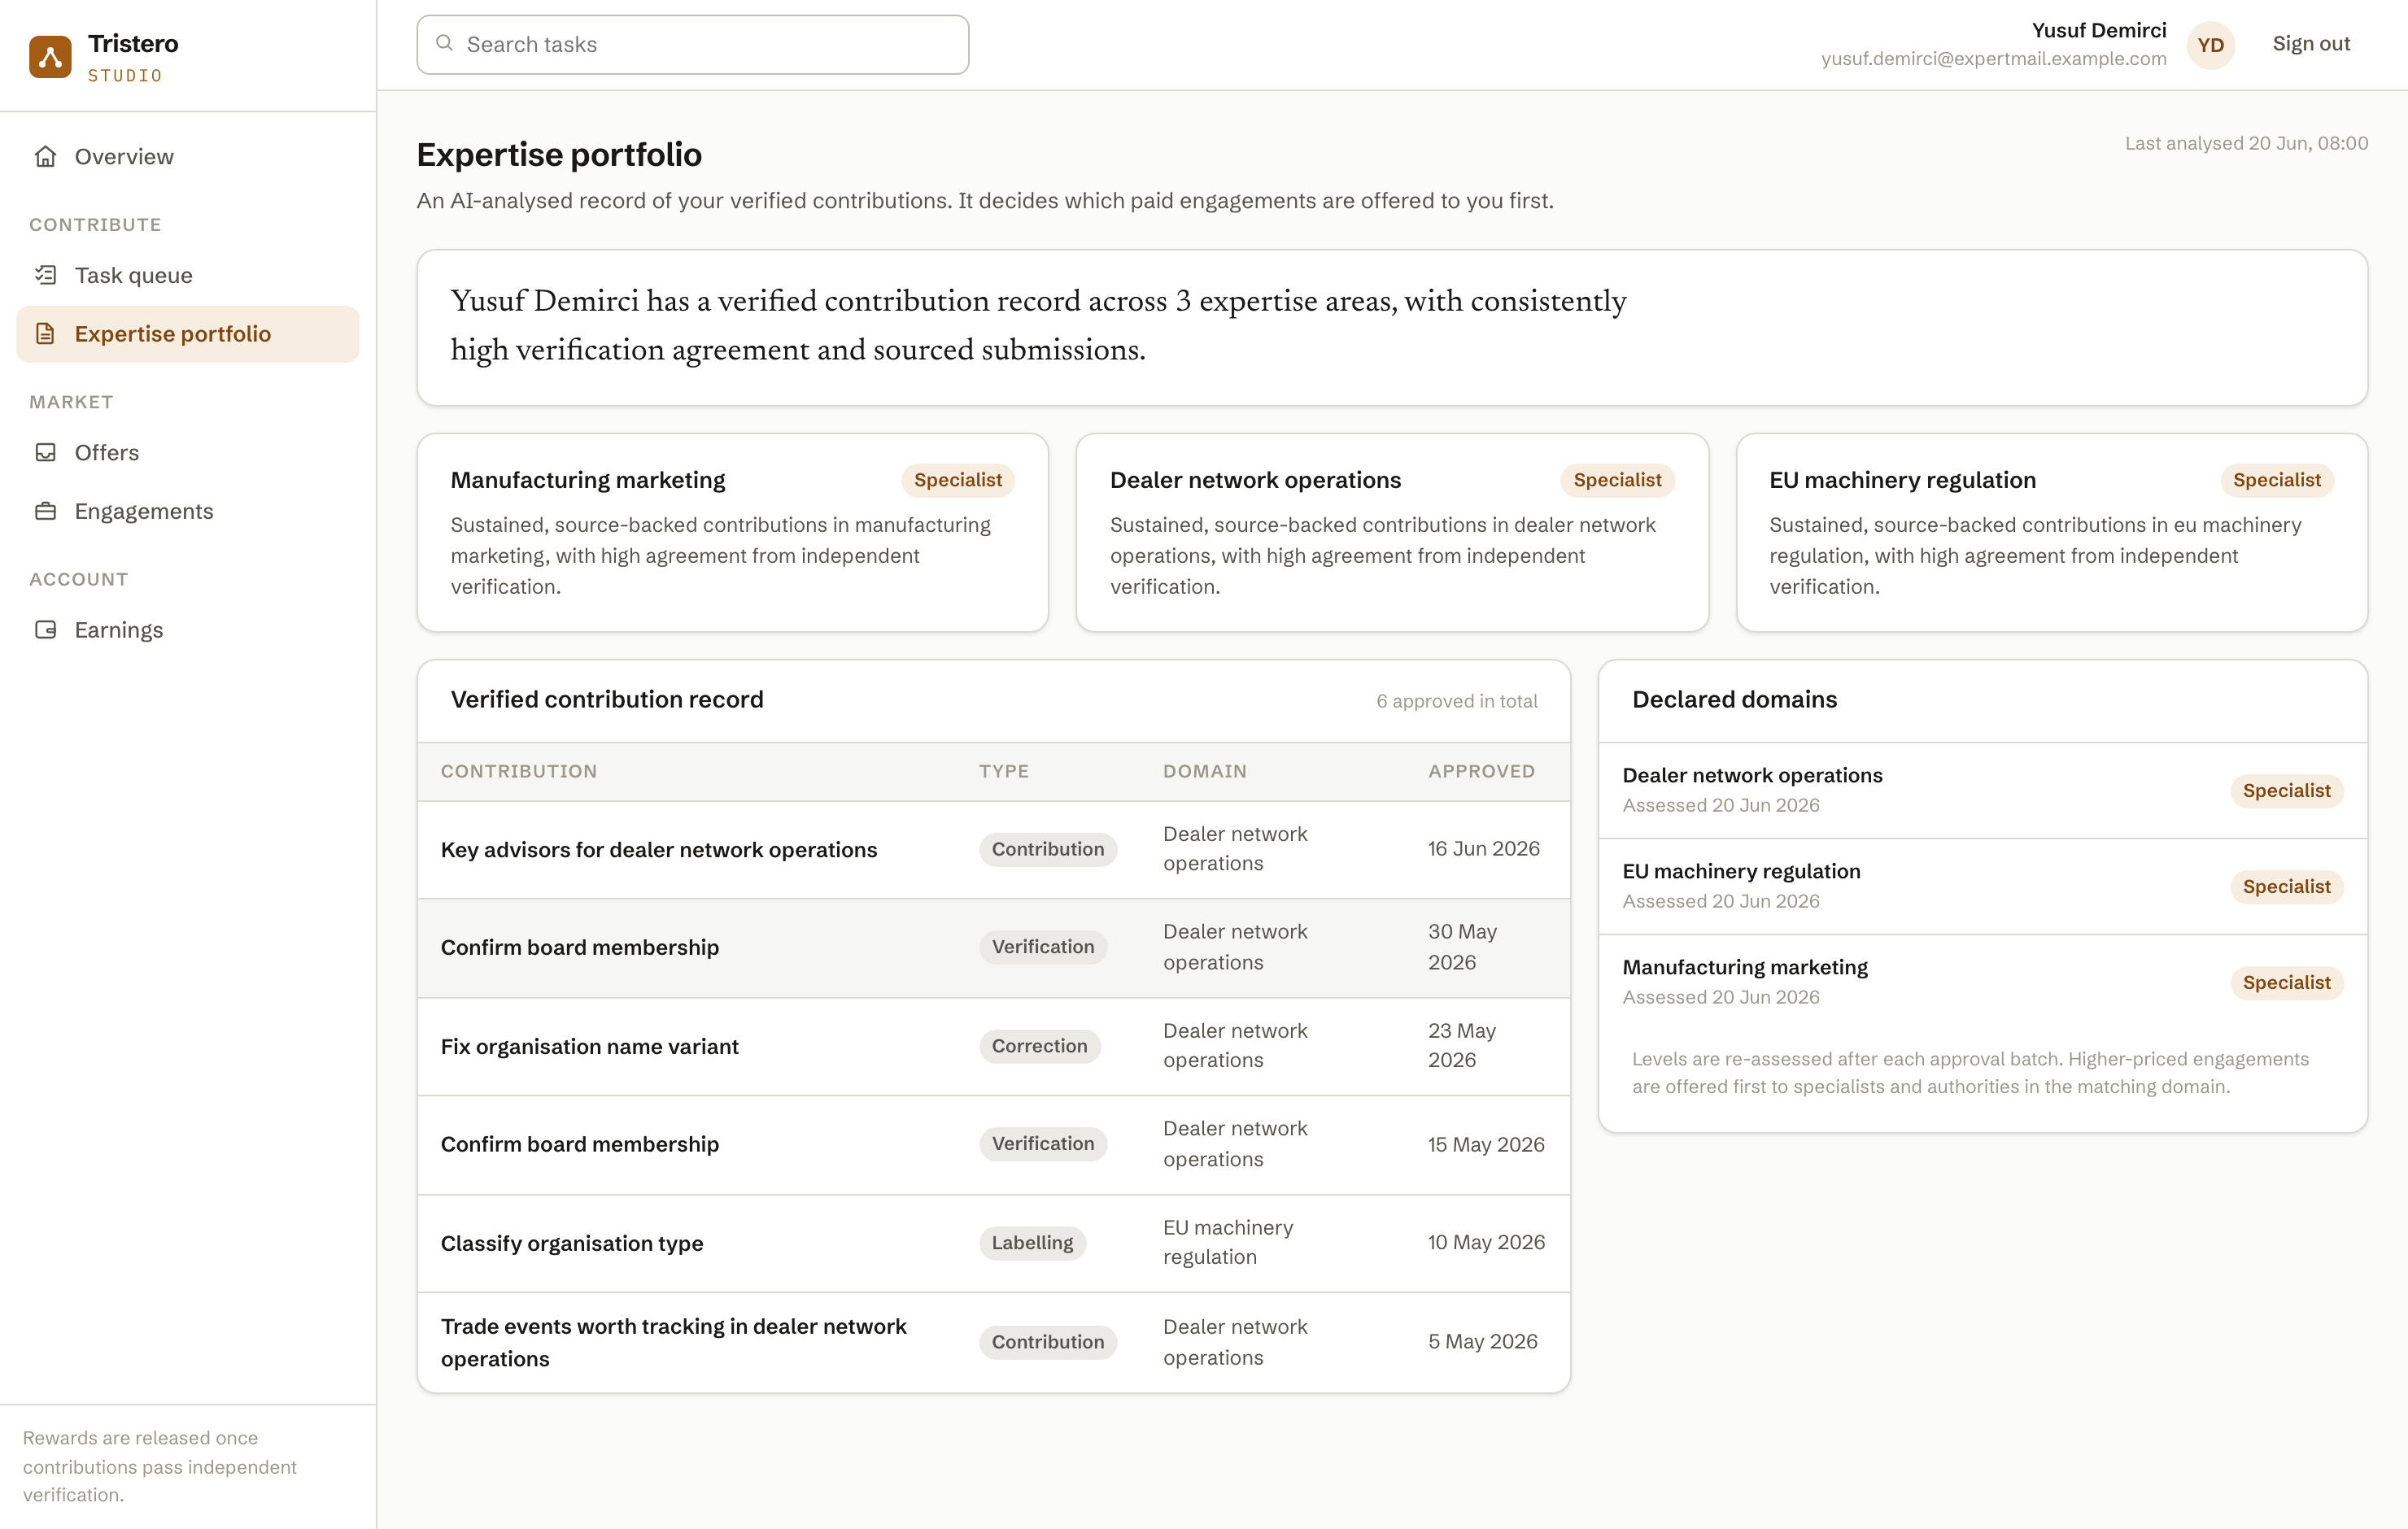Click Specialist badge beside declared Manufacturing marketing
The image size is (2408, 1529).
[2286, 983]
